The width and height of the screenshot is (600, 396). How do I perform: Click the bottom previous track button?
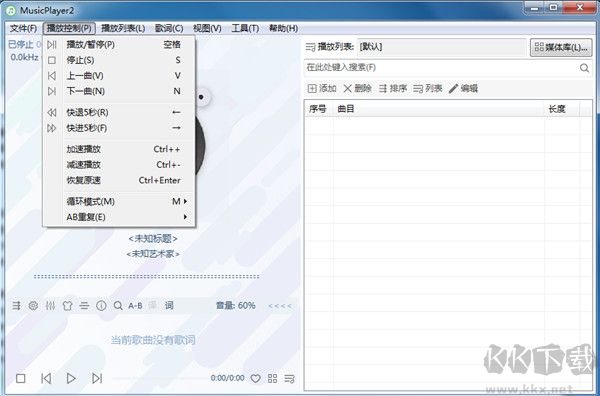pyautogui.click(x=46, y=378)
